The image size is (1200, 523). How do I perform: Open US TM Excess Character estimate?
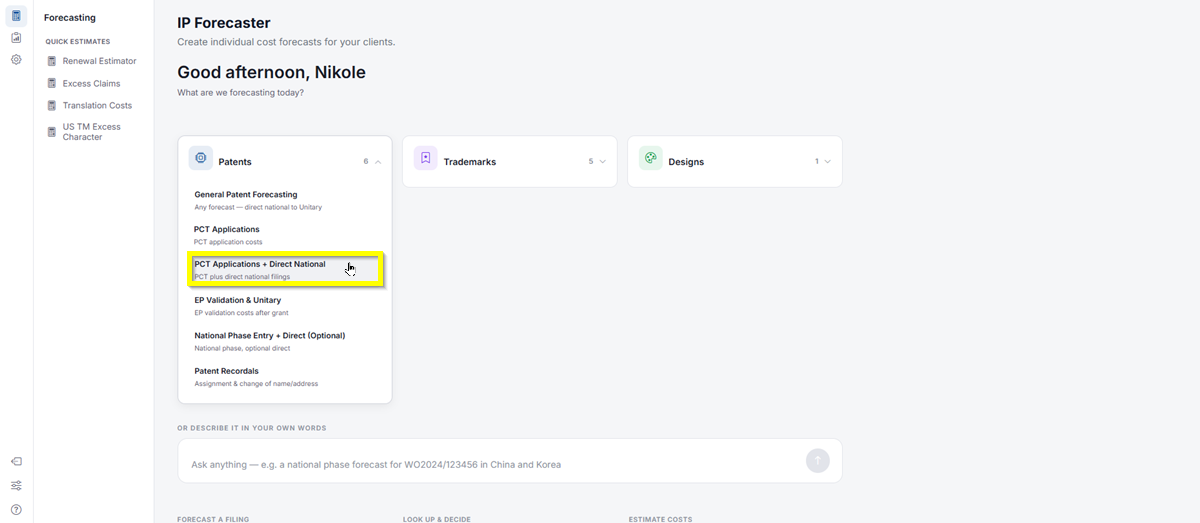tap(91, 132)
